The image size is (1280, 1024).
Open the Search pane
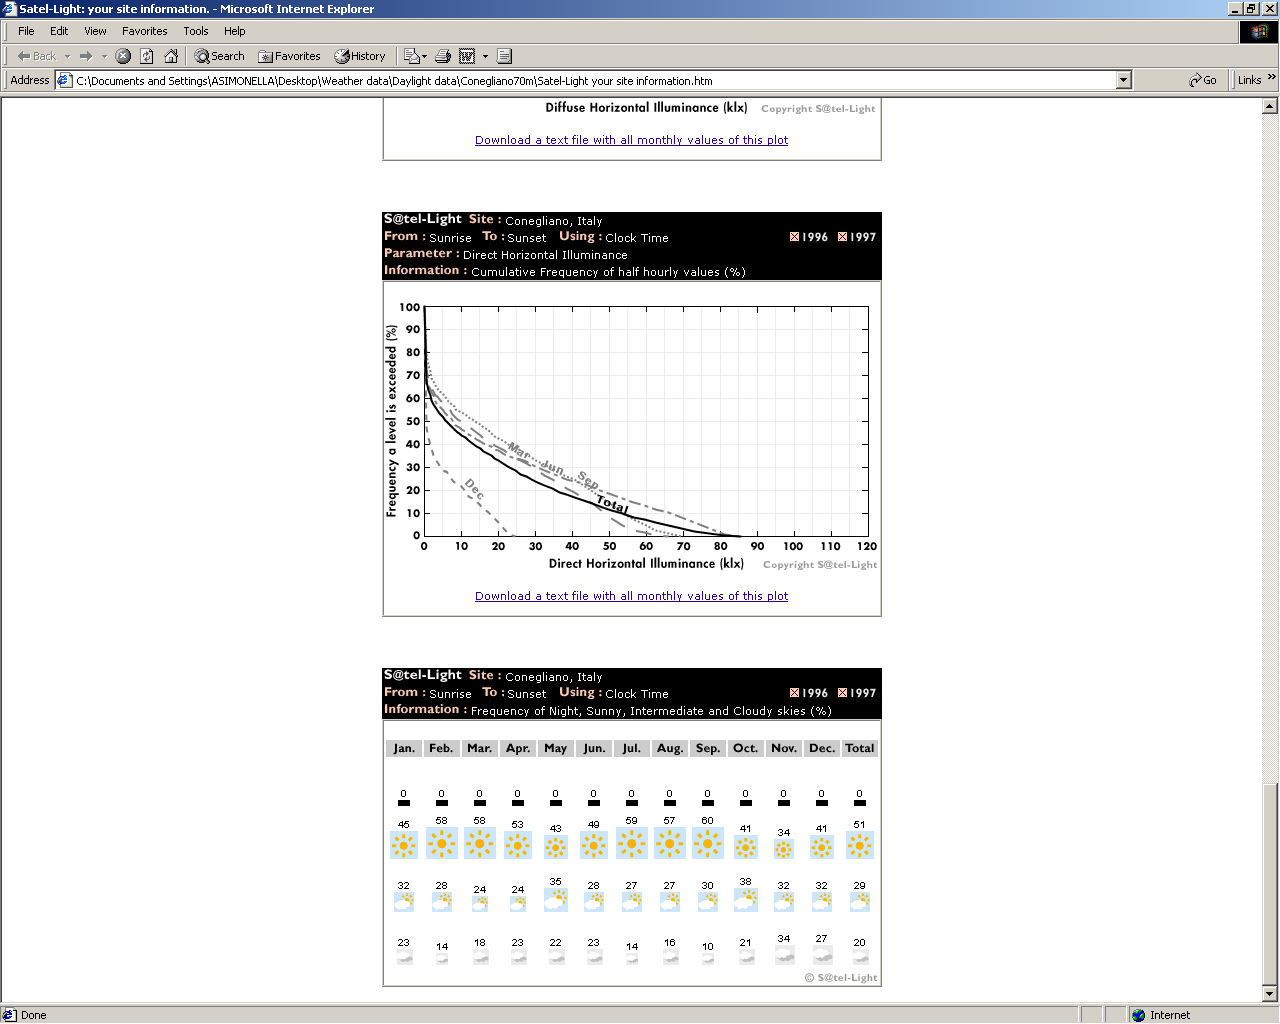click(220, 56)
